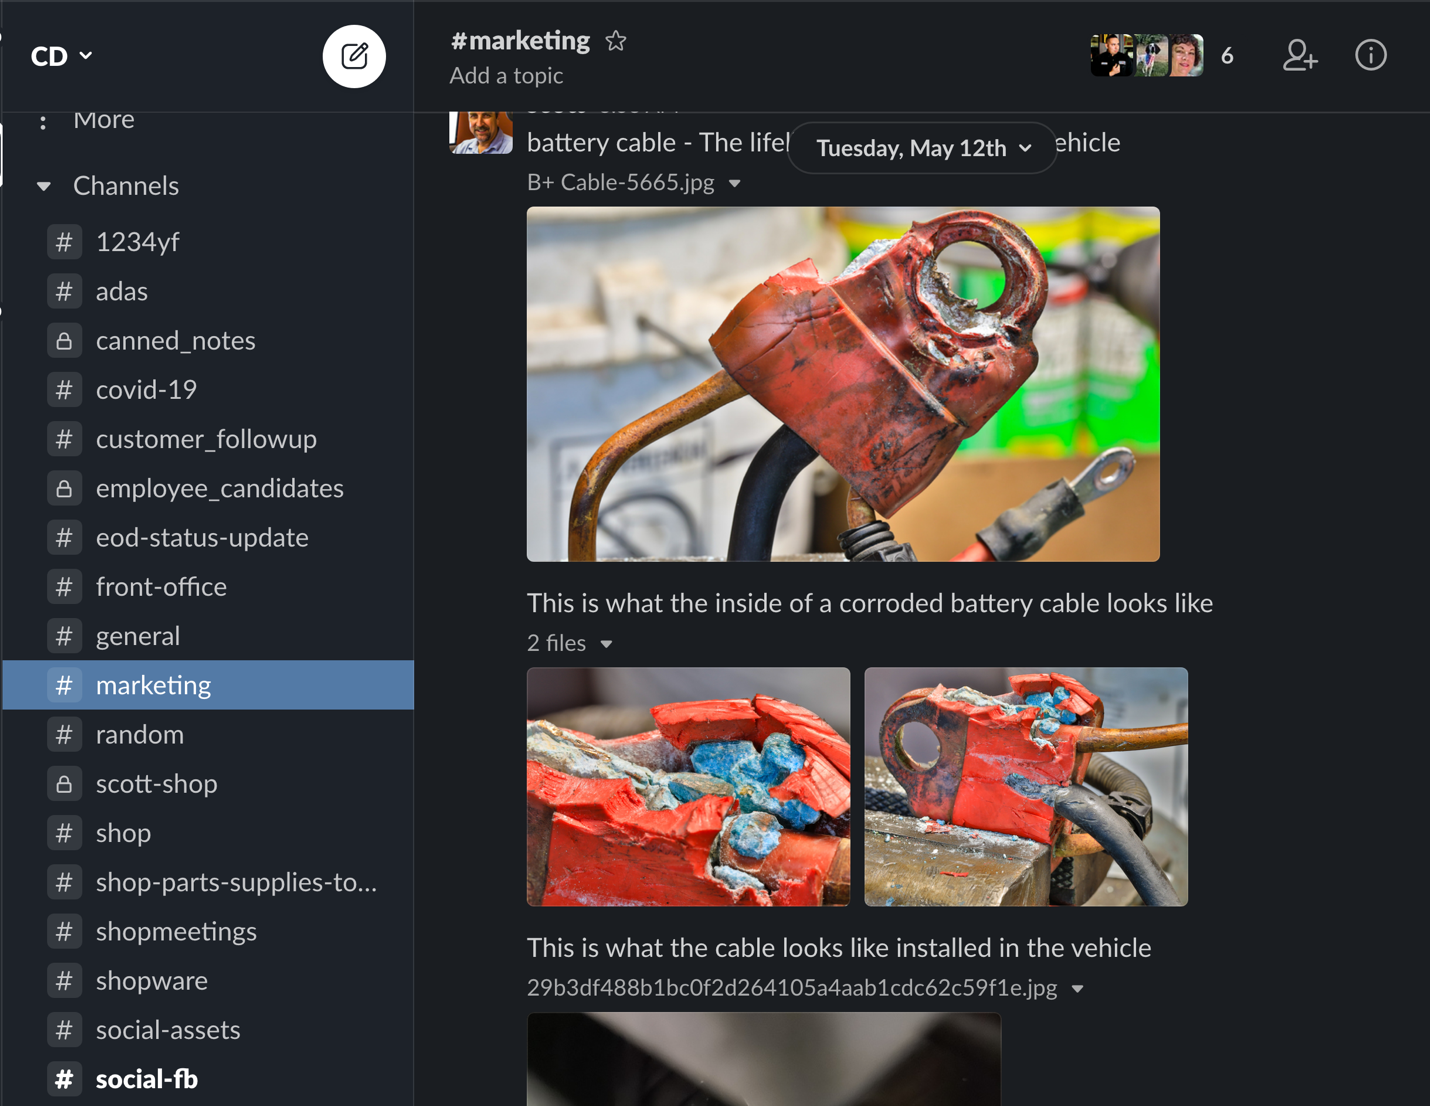Click the hash icon beside social-fb
The image size is (1430, 1106).
pos(64,1079)
